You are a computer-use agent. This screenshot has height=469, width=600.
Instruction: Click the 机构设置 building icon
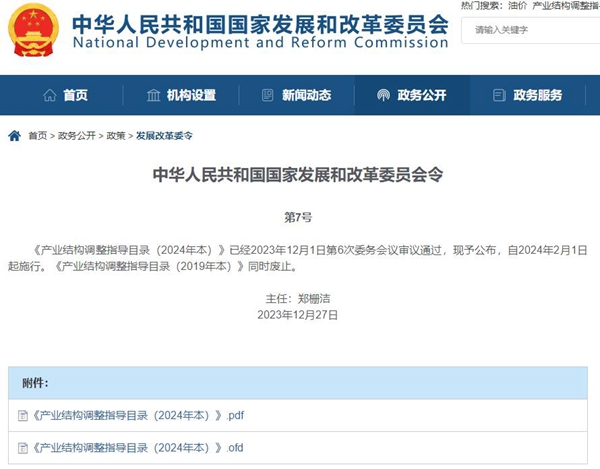pyautogui.click(x=153, y=95)
